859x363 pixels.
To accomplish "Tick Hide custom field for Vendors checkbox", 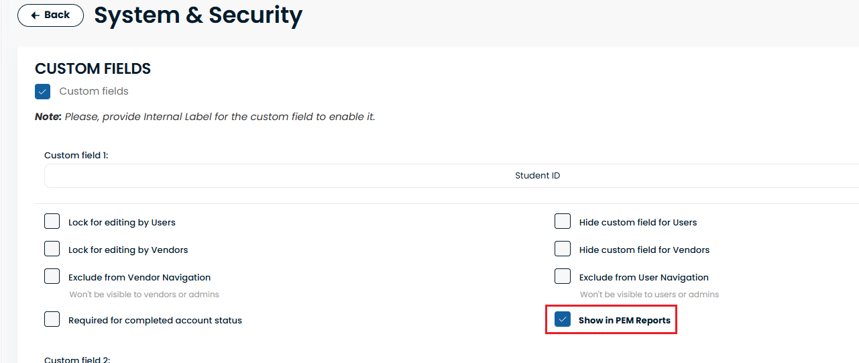I will [563, 249].
